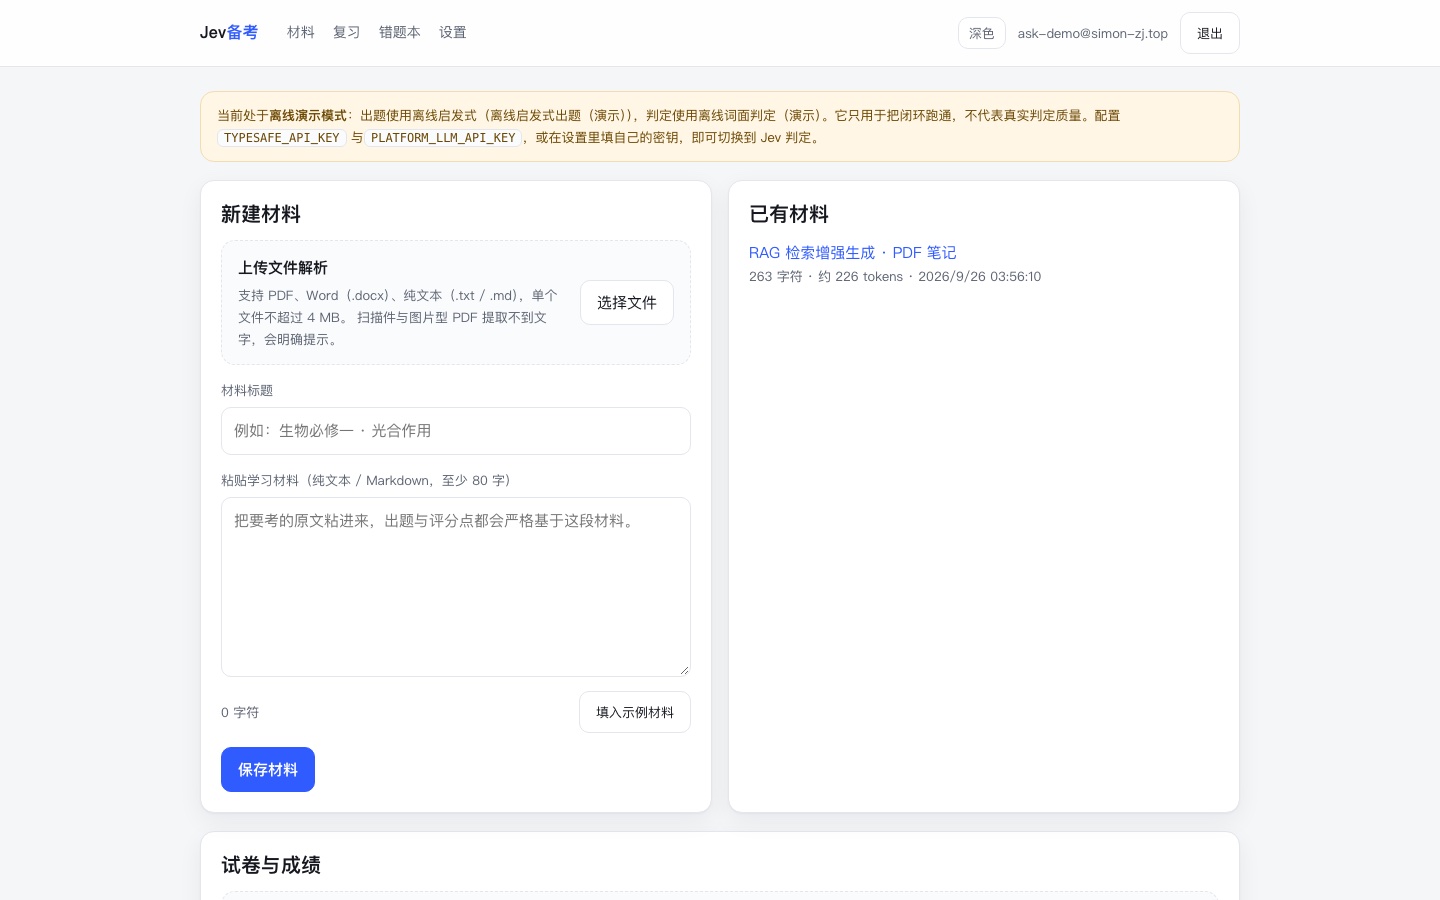Click the account email ask-demo@simon-zj.top

tap(1093, 33)
